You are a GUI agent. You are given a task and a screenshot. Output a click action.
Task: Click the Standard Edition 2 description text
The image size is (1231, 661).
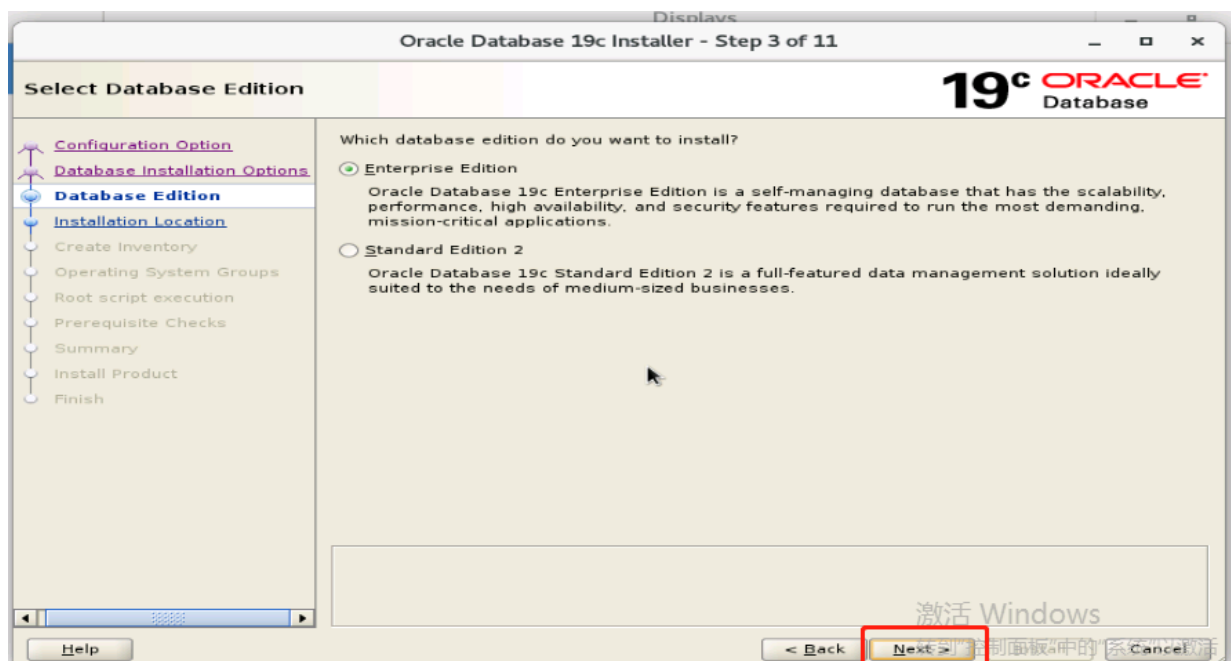764,281
